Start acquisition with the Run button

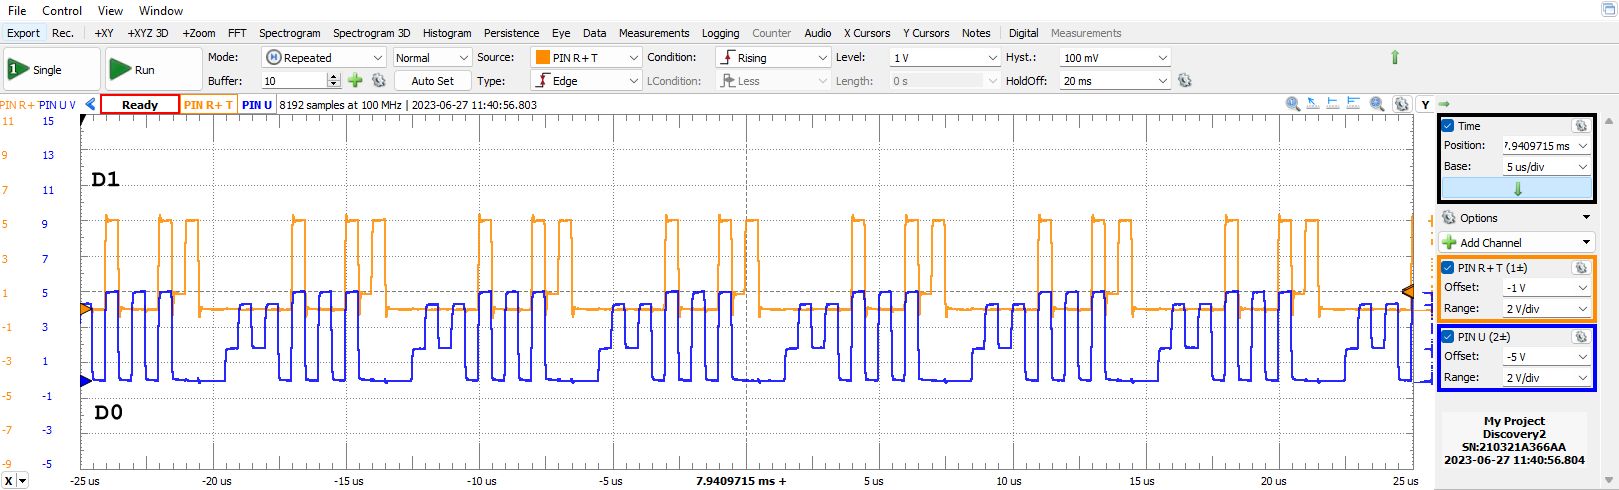(120, 69)
